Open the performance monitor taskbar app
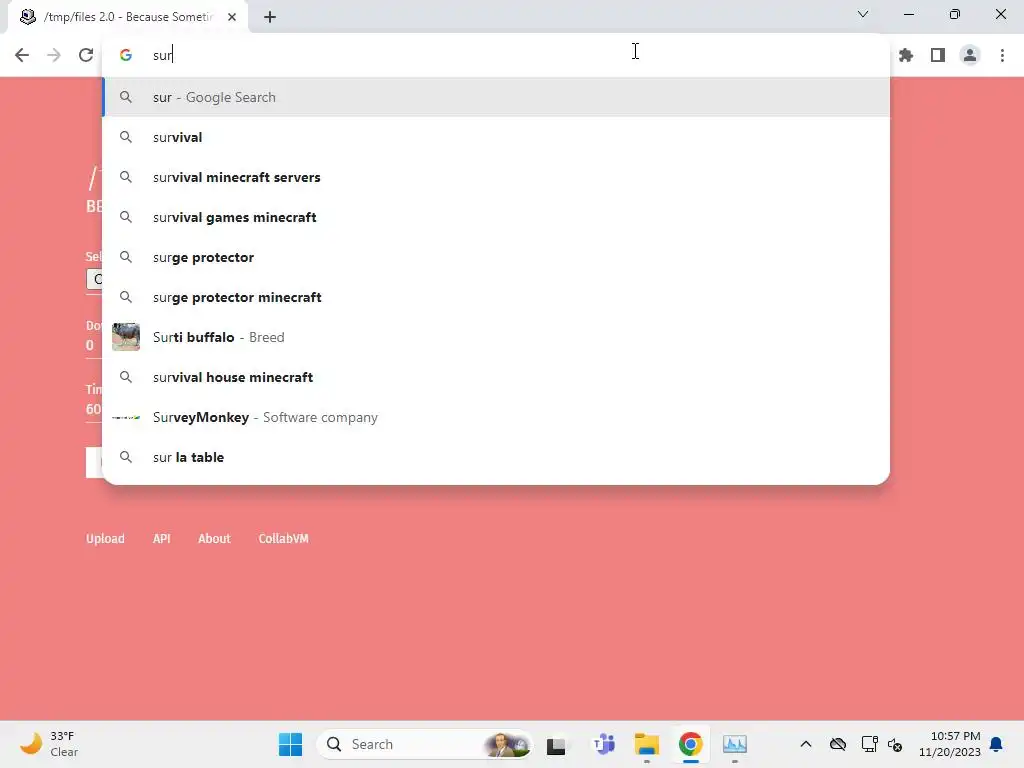Screen dimensions: 1024x768 (735, 744)
